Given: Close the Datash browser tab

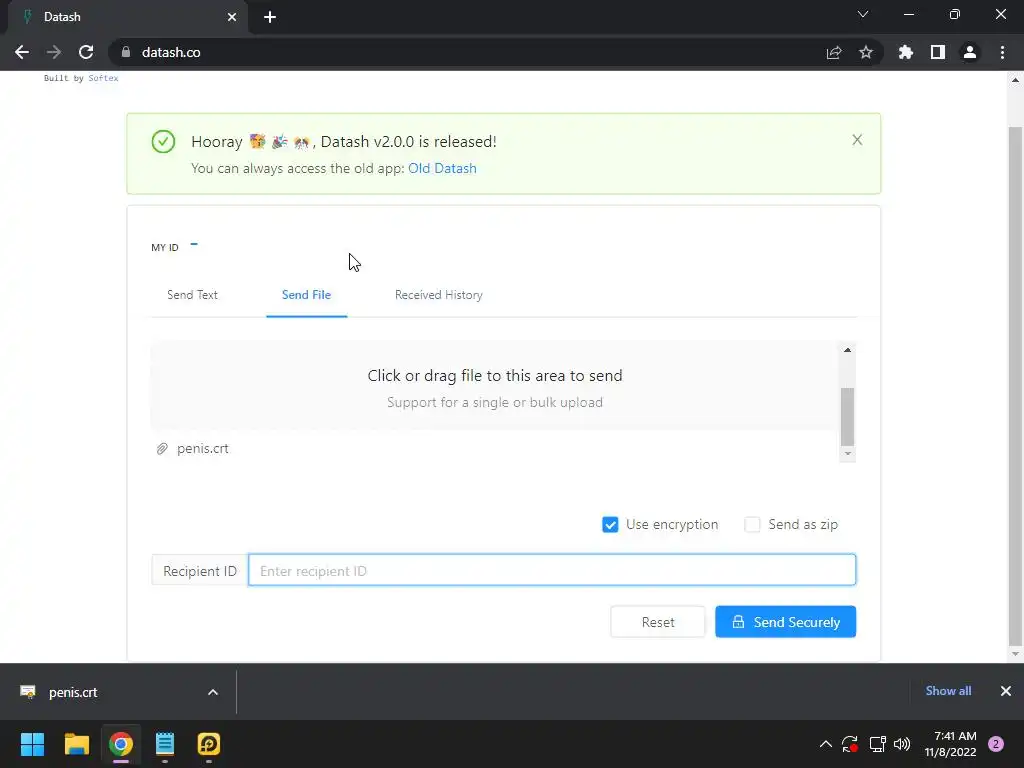Looking at the screenshot, I should tap(232, 17).
